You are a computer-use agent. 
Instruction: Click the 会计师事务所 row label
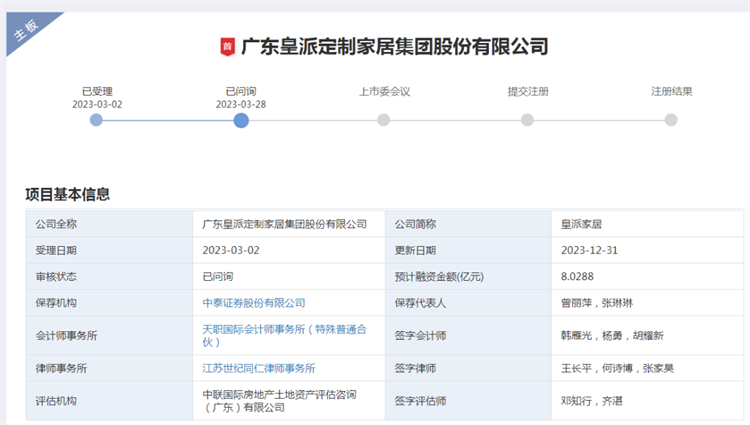coord(66,336)
